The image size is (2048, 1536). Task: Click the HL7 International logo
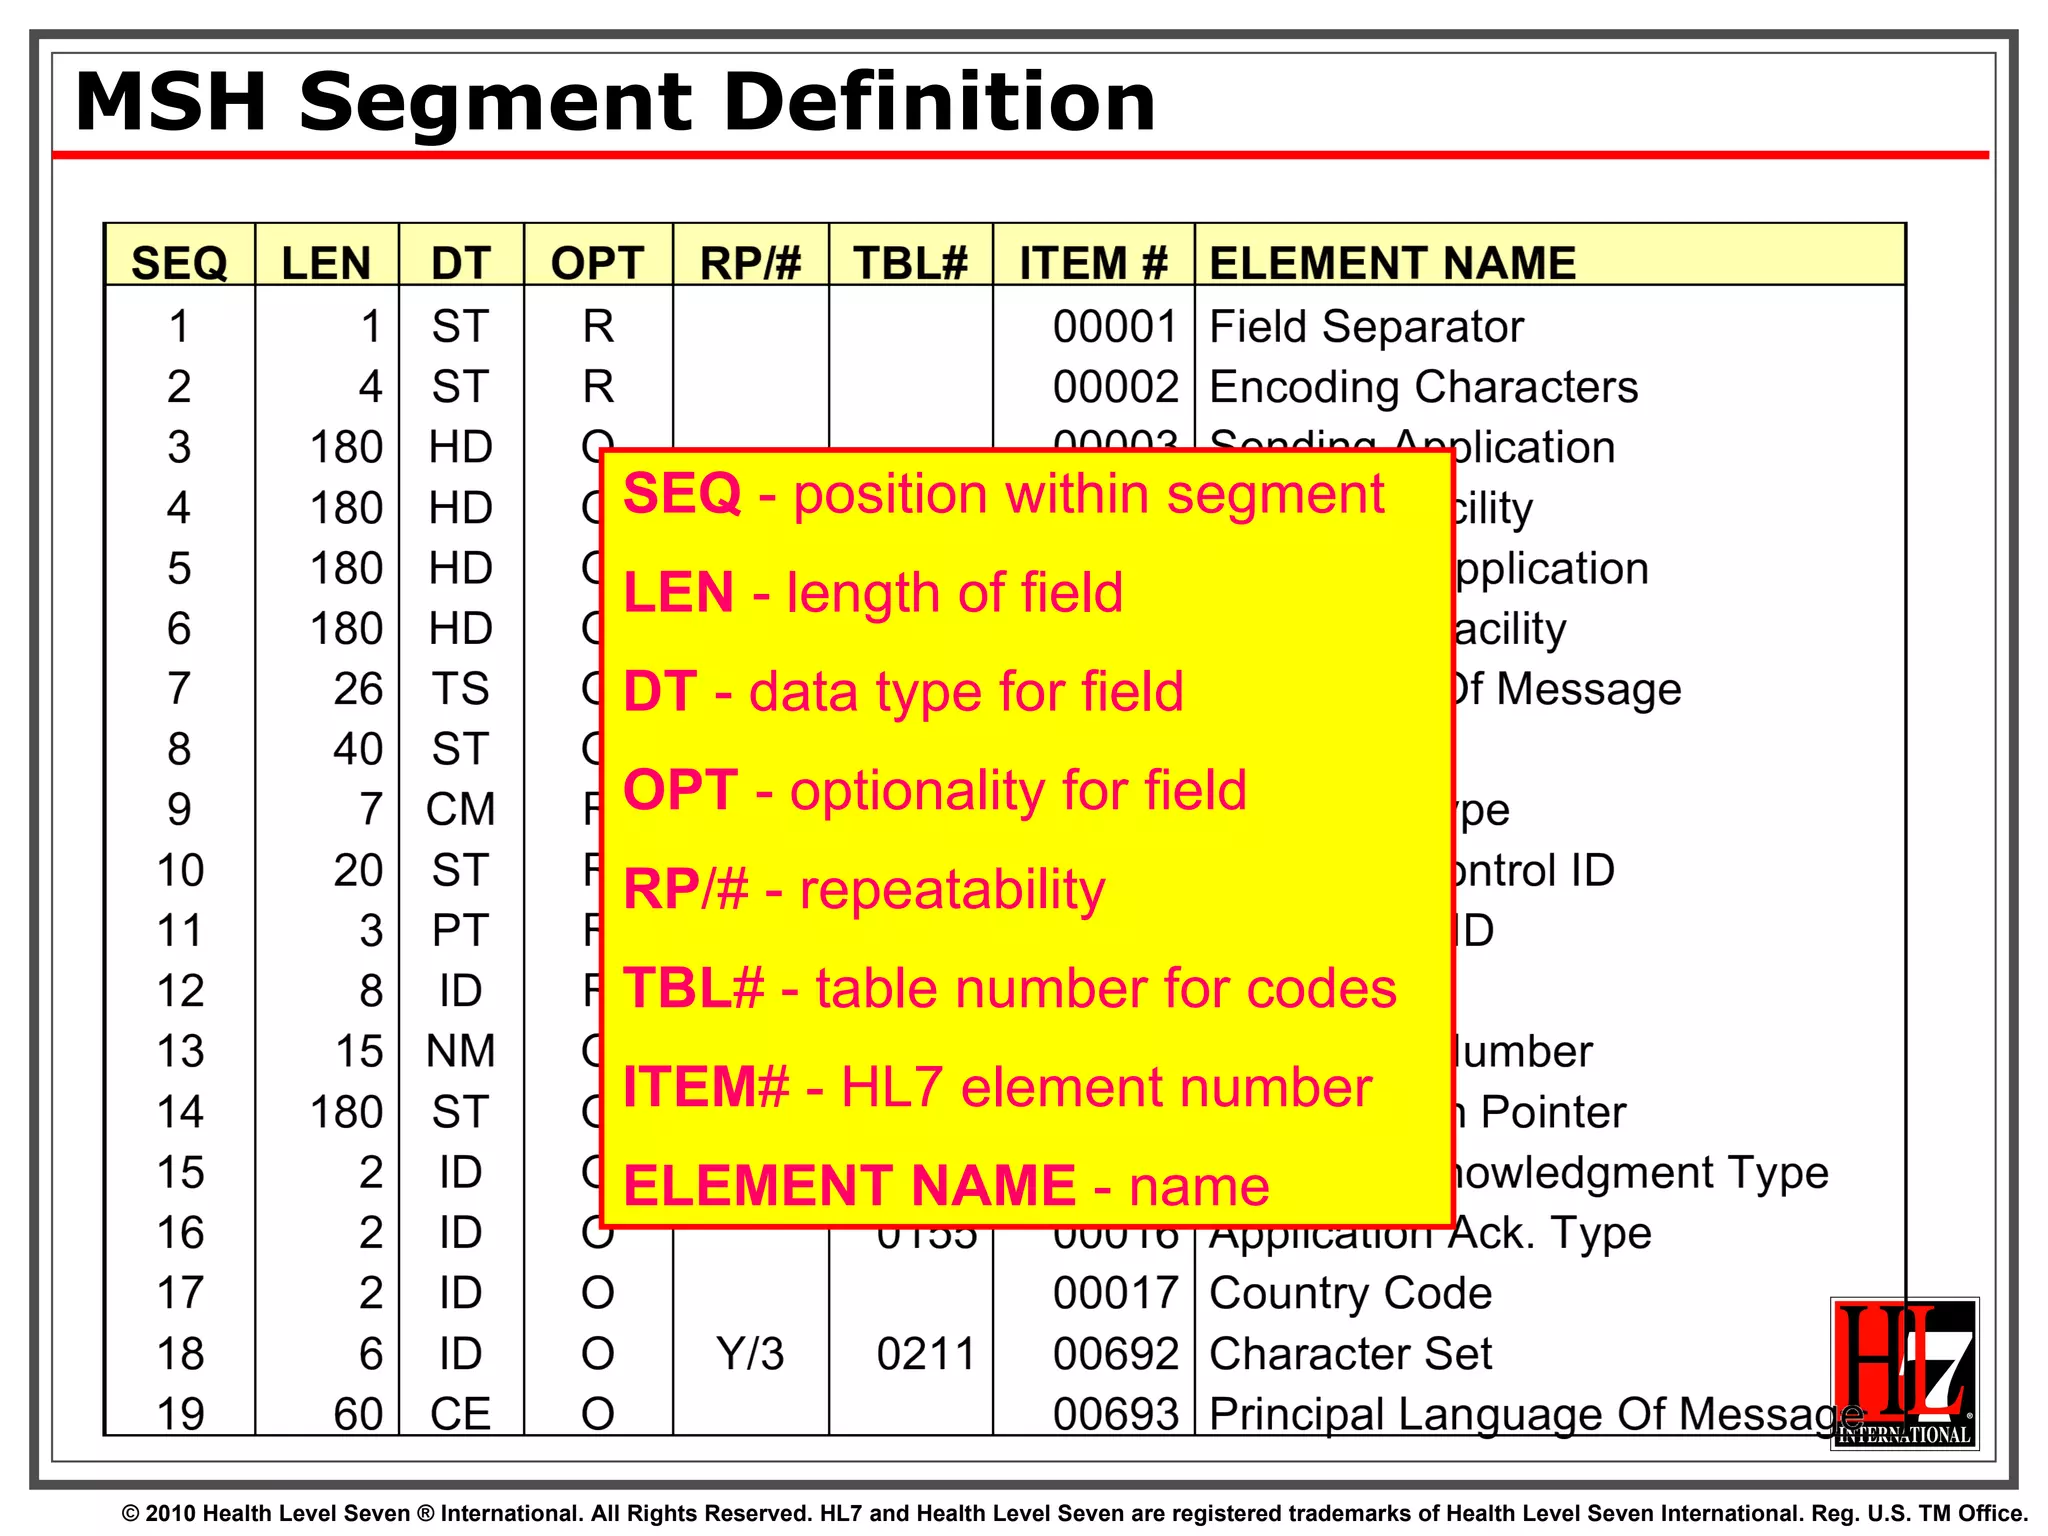click(1904, 1372)
